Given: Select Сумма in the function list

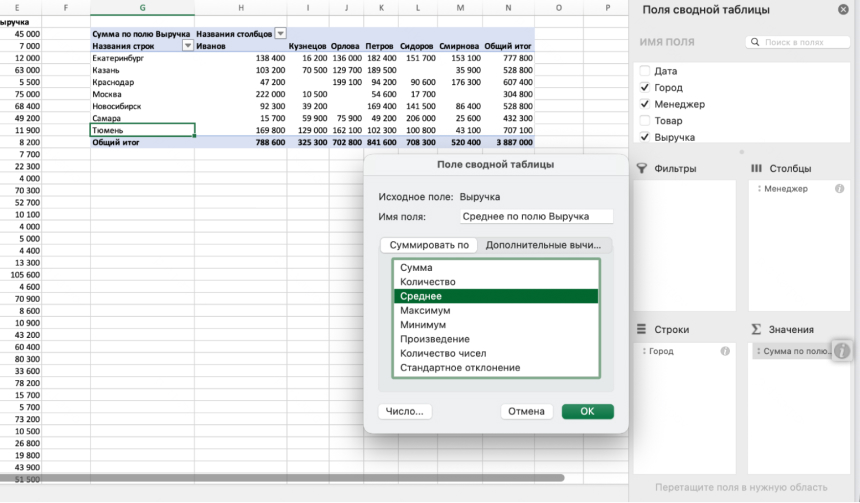Looking at the screenshot, I should tap(496, 268).
